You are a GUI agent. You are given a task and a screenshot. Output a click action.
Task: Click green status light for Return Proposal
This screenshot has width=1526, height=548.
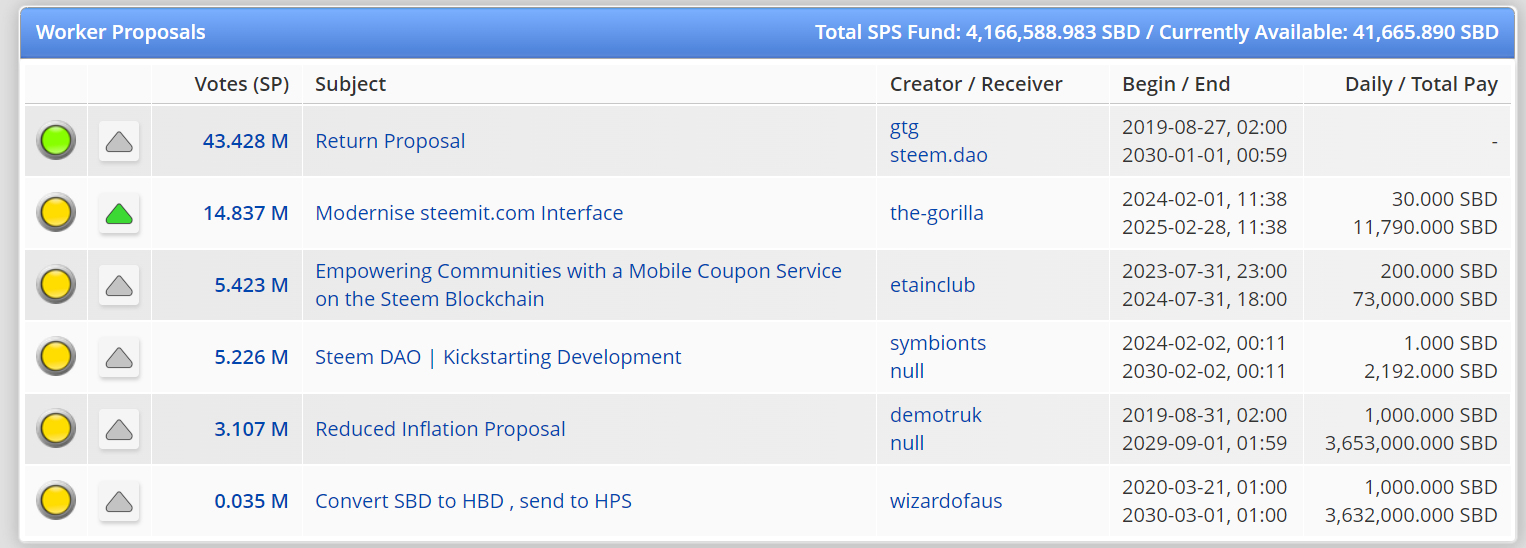(x=56, y=141)
